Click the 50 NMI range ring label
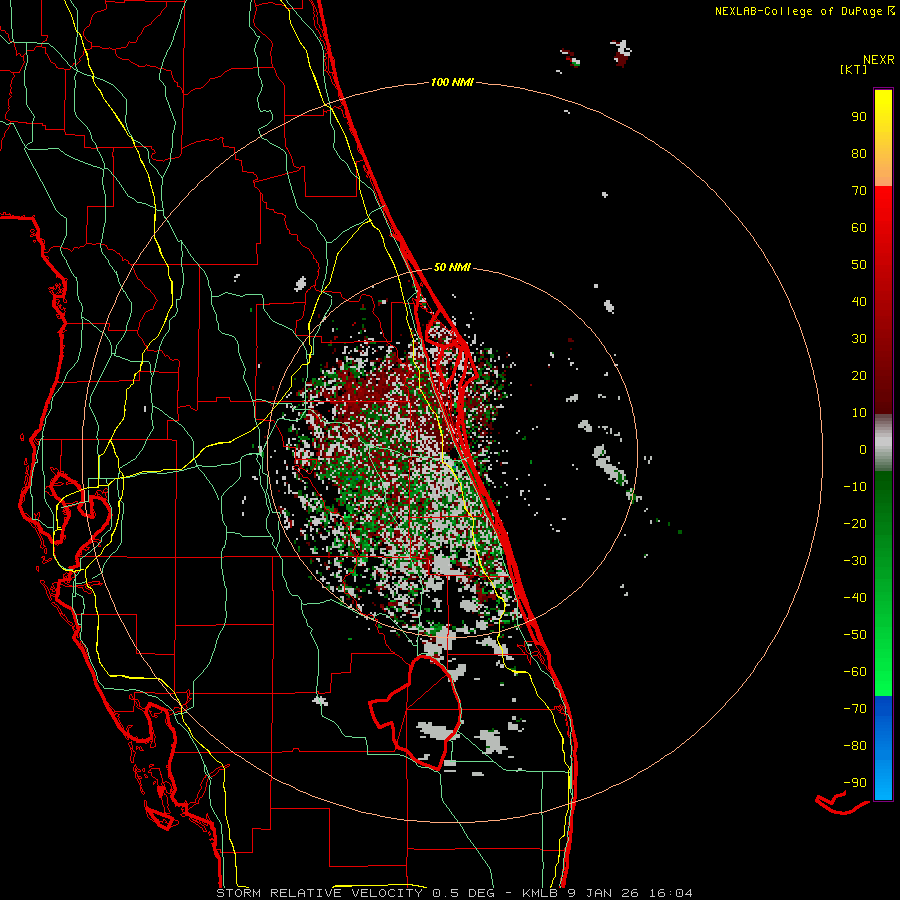The image size is (900, 900). tap(452, 267)
